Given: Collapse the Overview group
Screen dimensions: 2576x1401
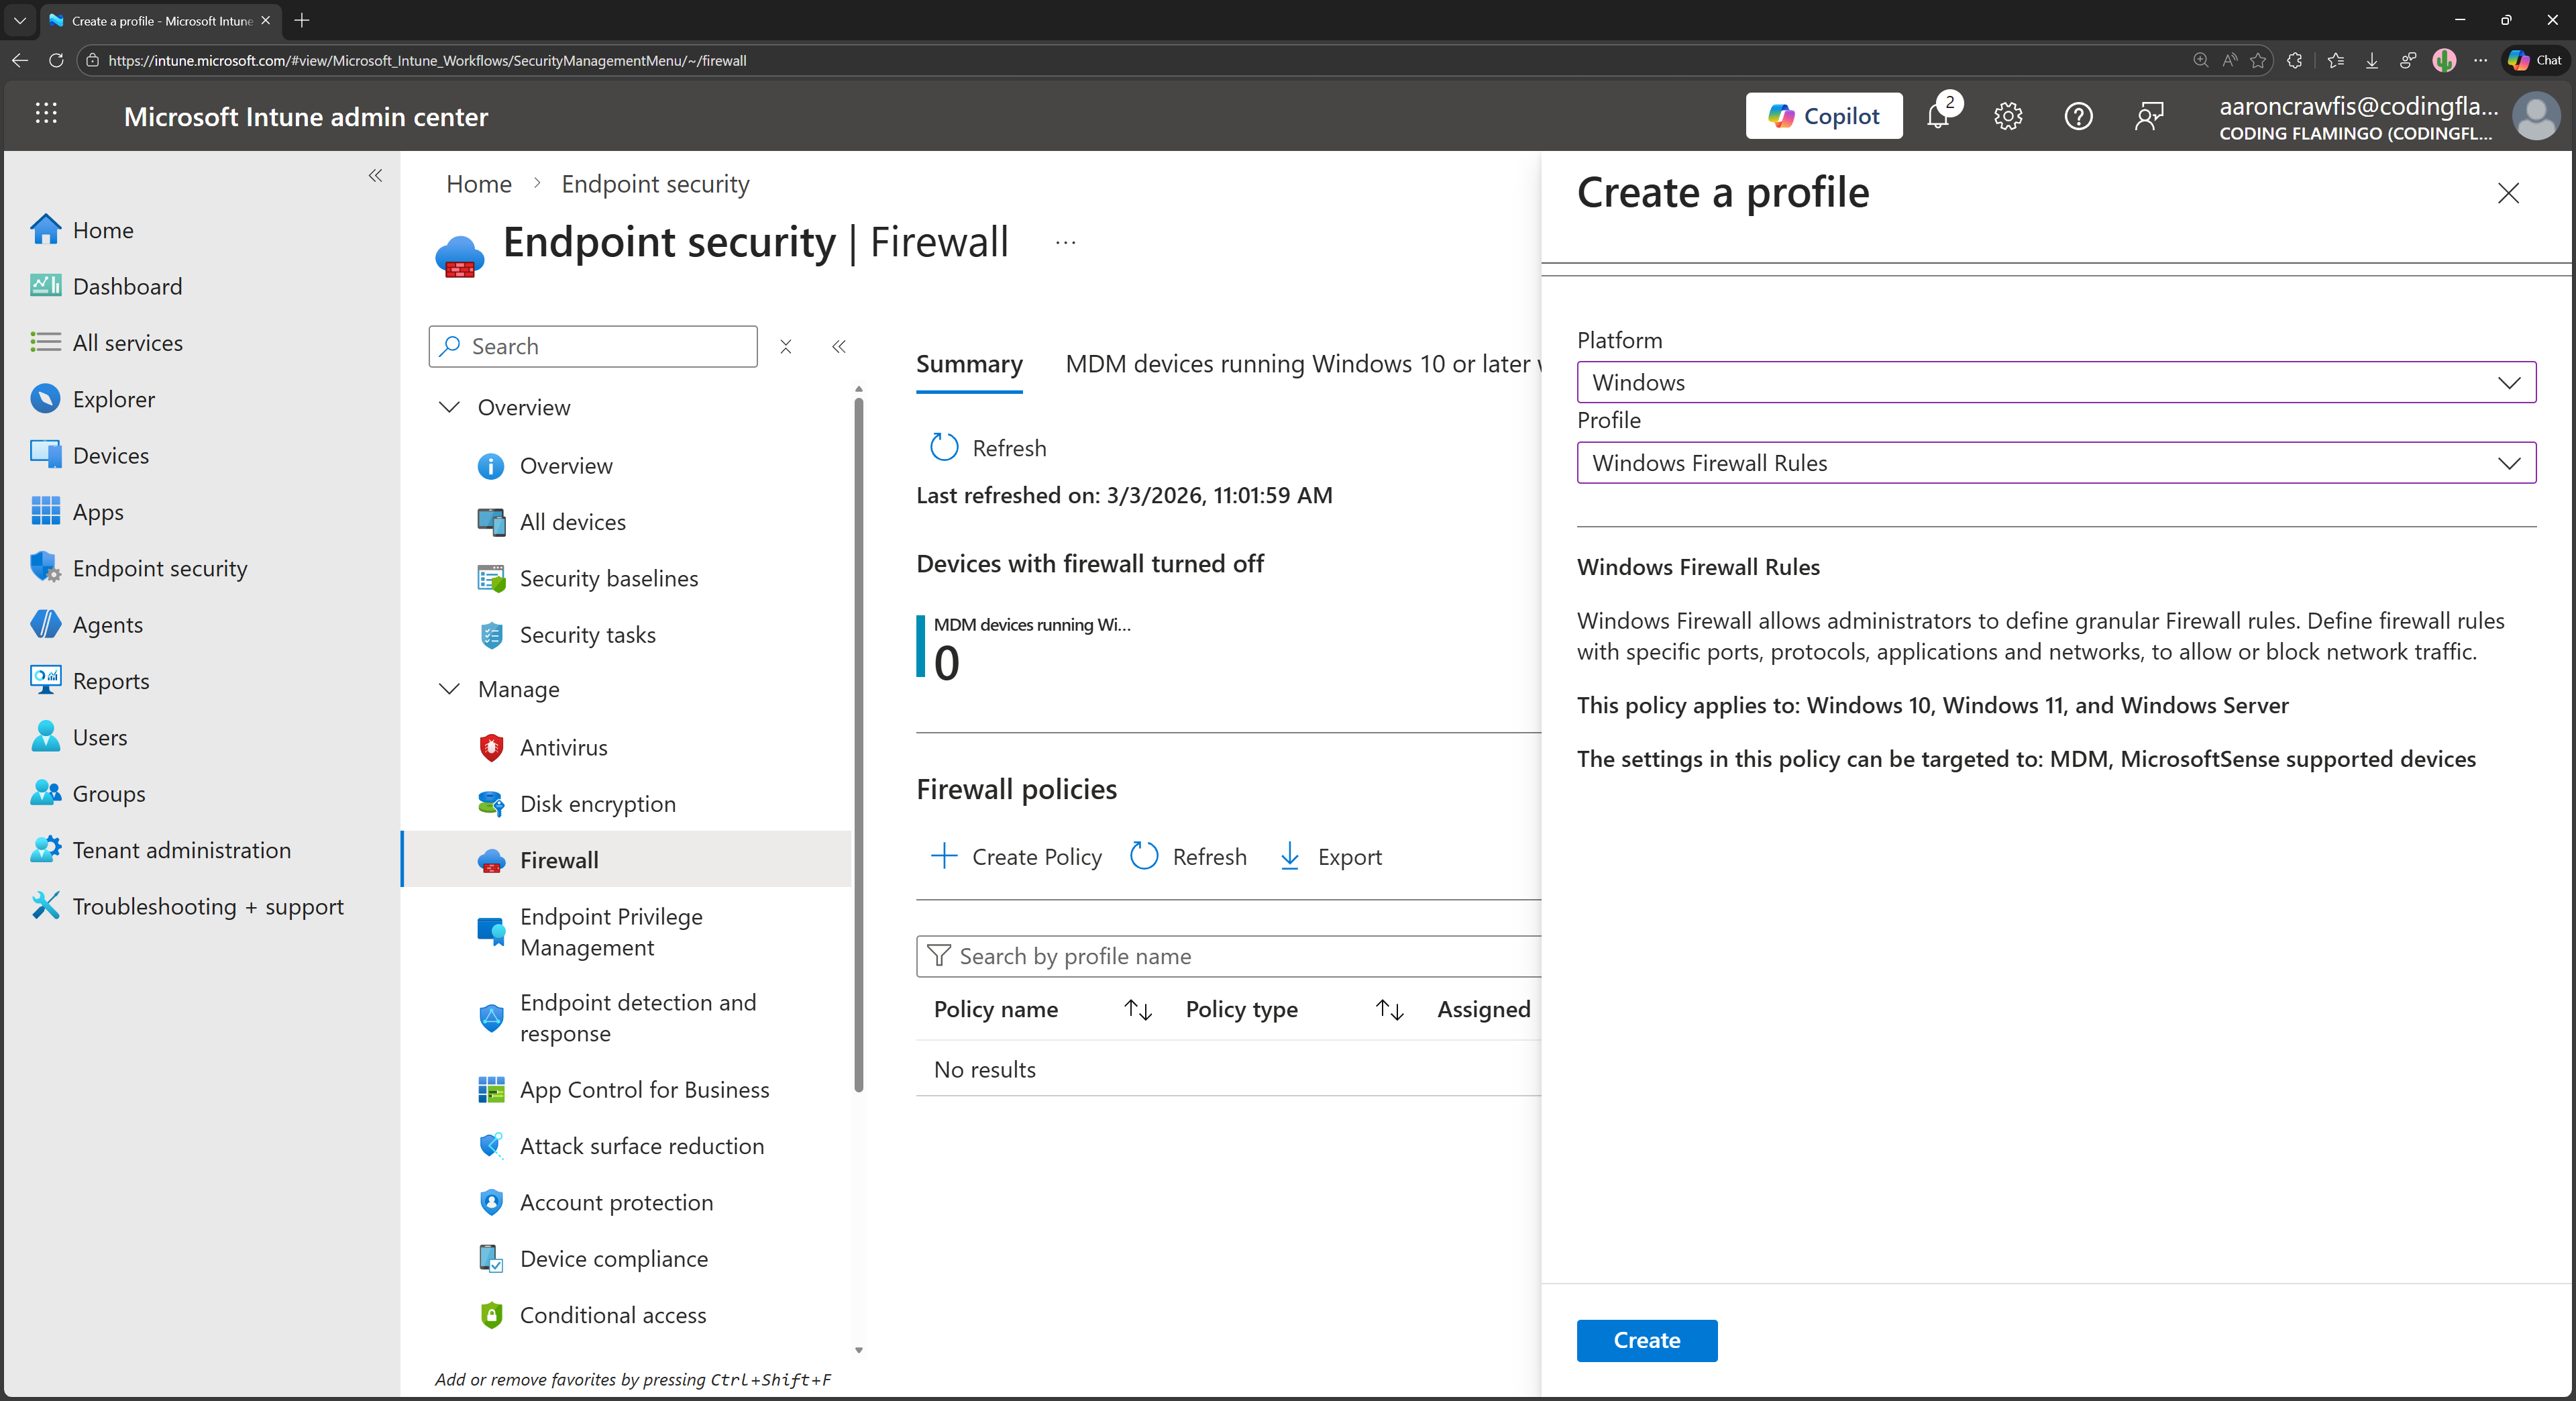Looking at the screenshot, I should (448, 407).
